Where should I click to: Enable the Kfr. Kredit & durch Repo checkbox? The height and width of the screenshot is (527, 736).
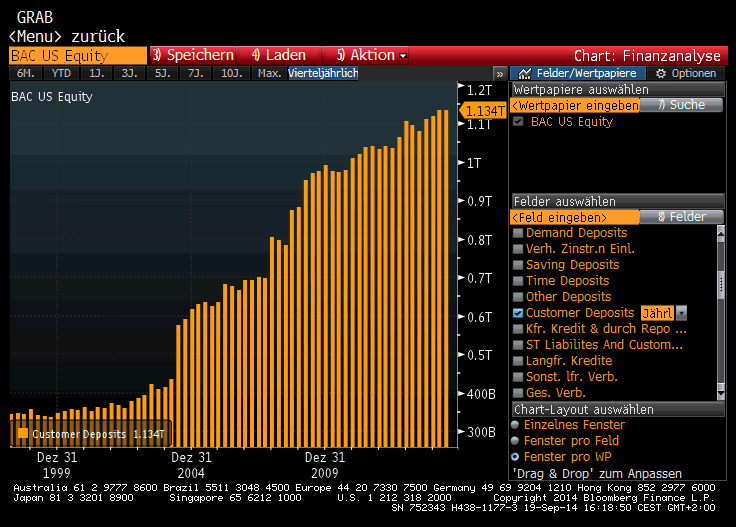(518, 328)
